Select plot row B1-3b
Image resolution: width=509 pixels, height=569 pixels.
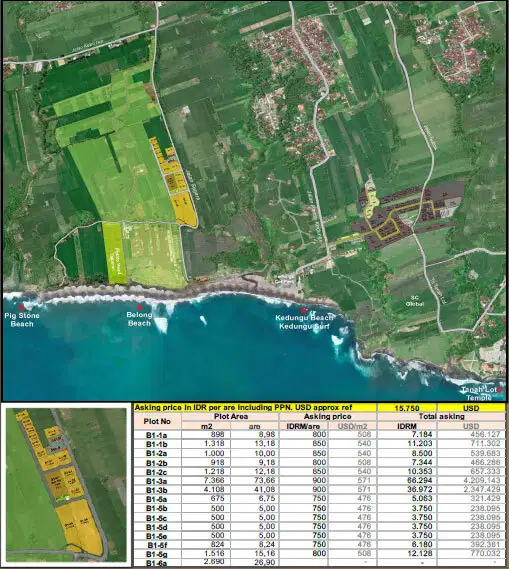319,490
